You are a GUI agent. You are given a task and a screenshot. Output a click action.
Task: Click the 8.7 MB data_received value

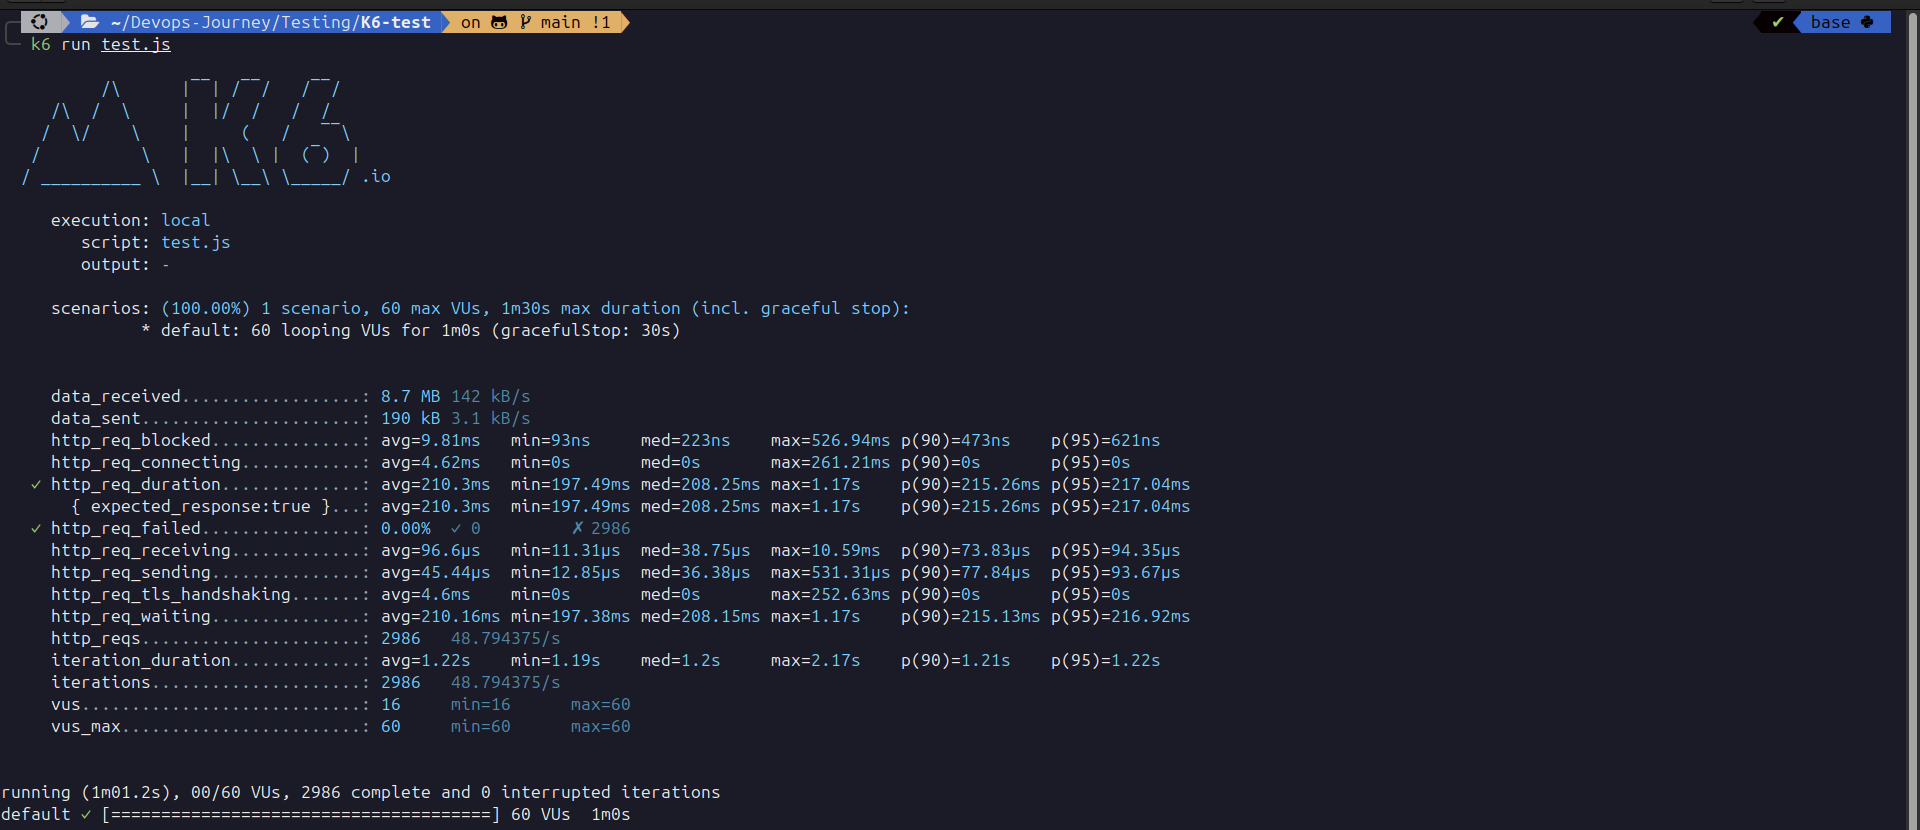pyautogui.click(x=410, y=397)
